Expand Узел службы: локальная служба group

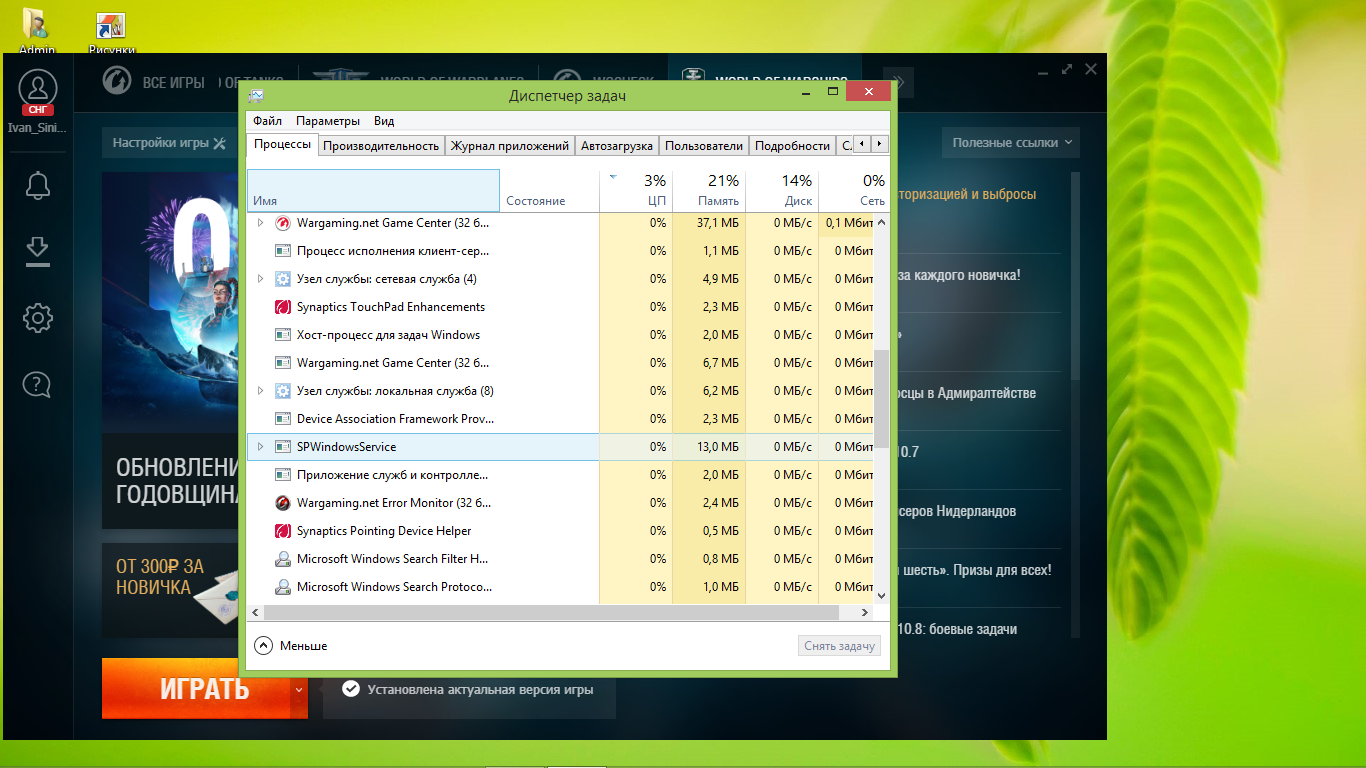click(x=261, y=391)
